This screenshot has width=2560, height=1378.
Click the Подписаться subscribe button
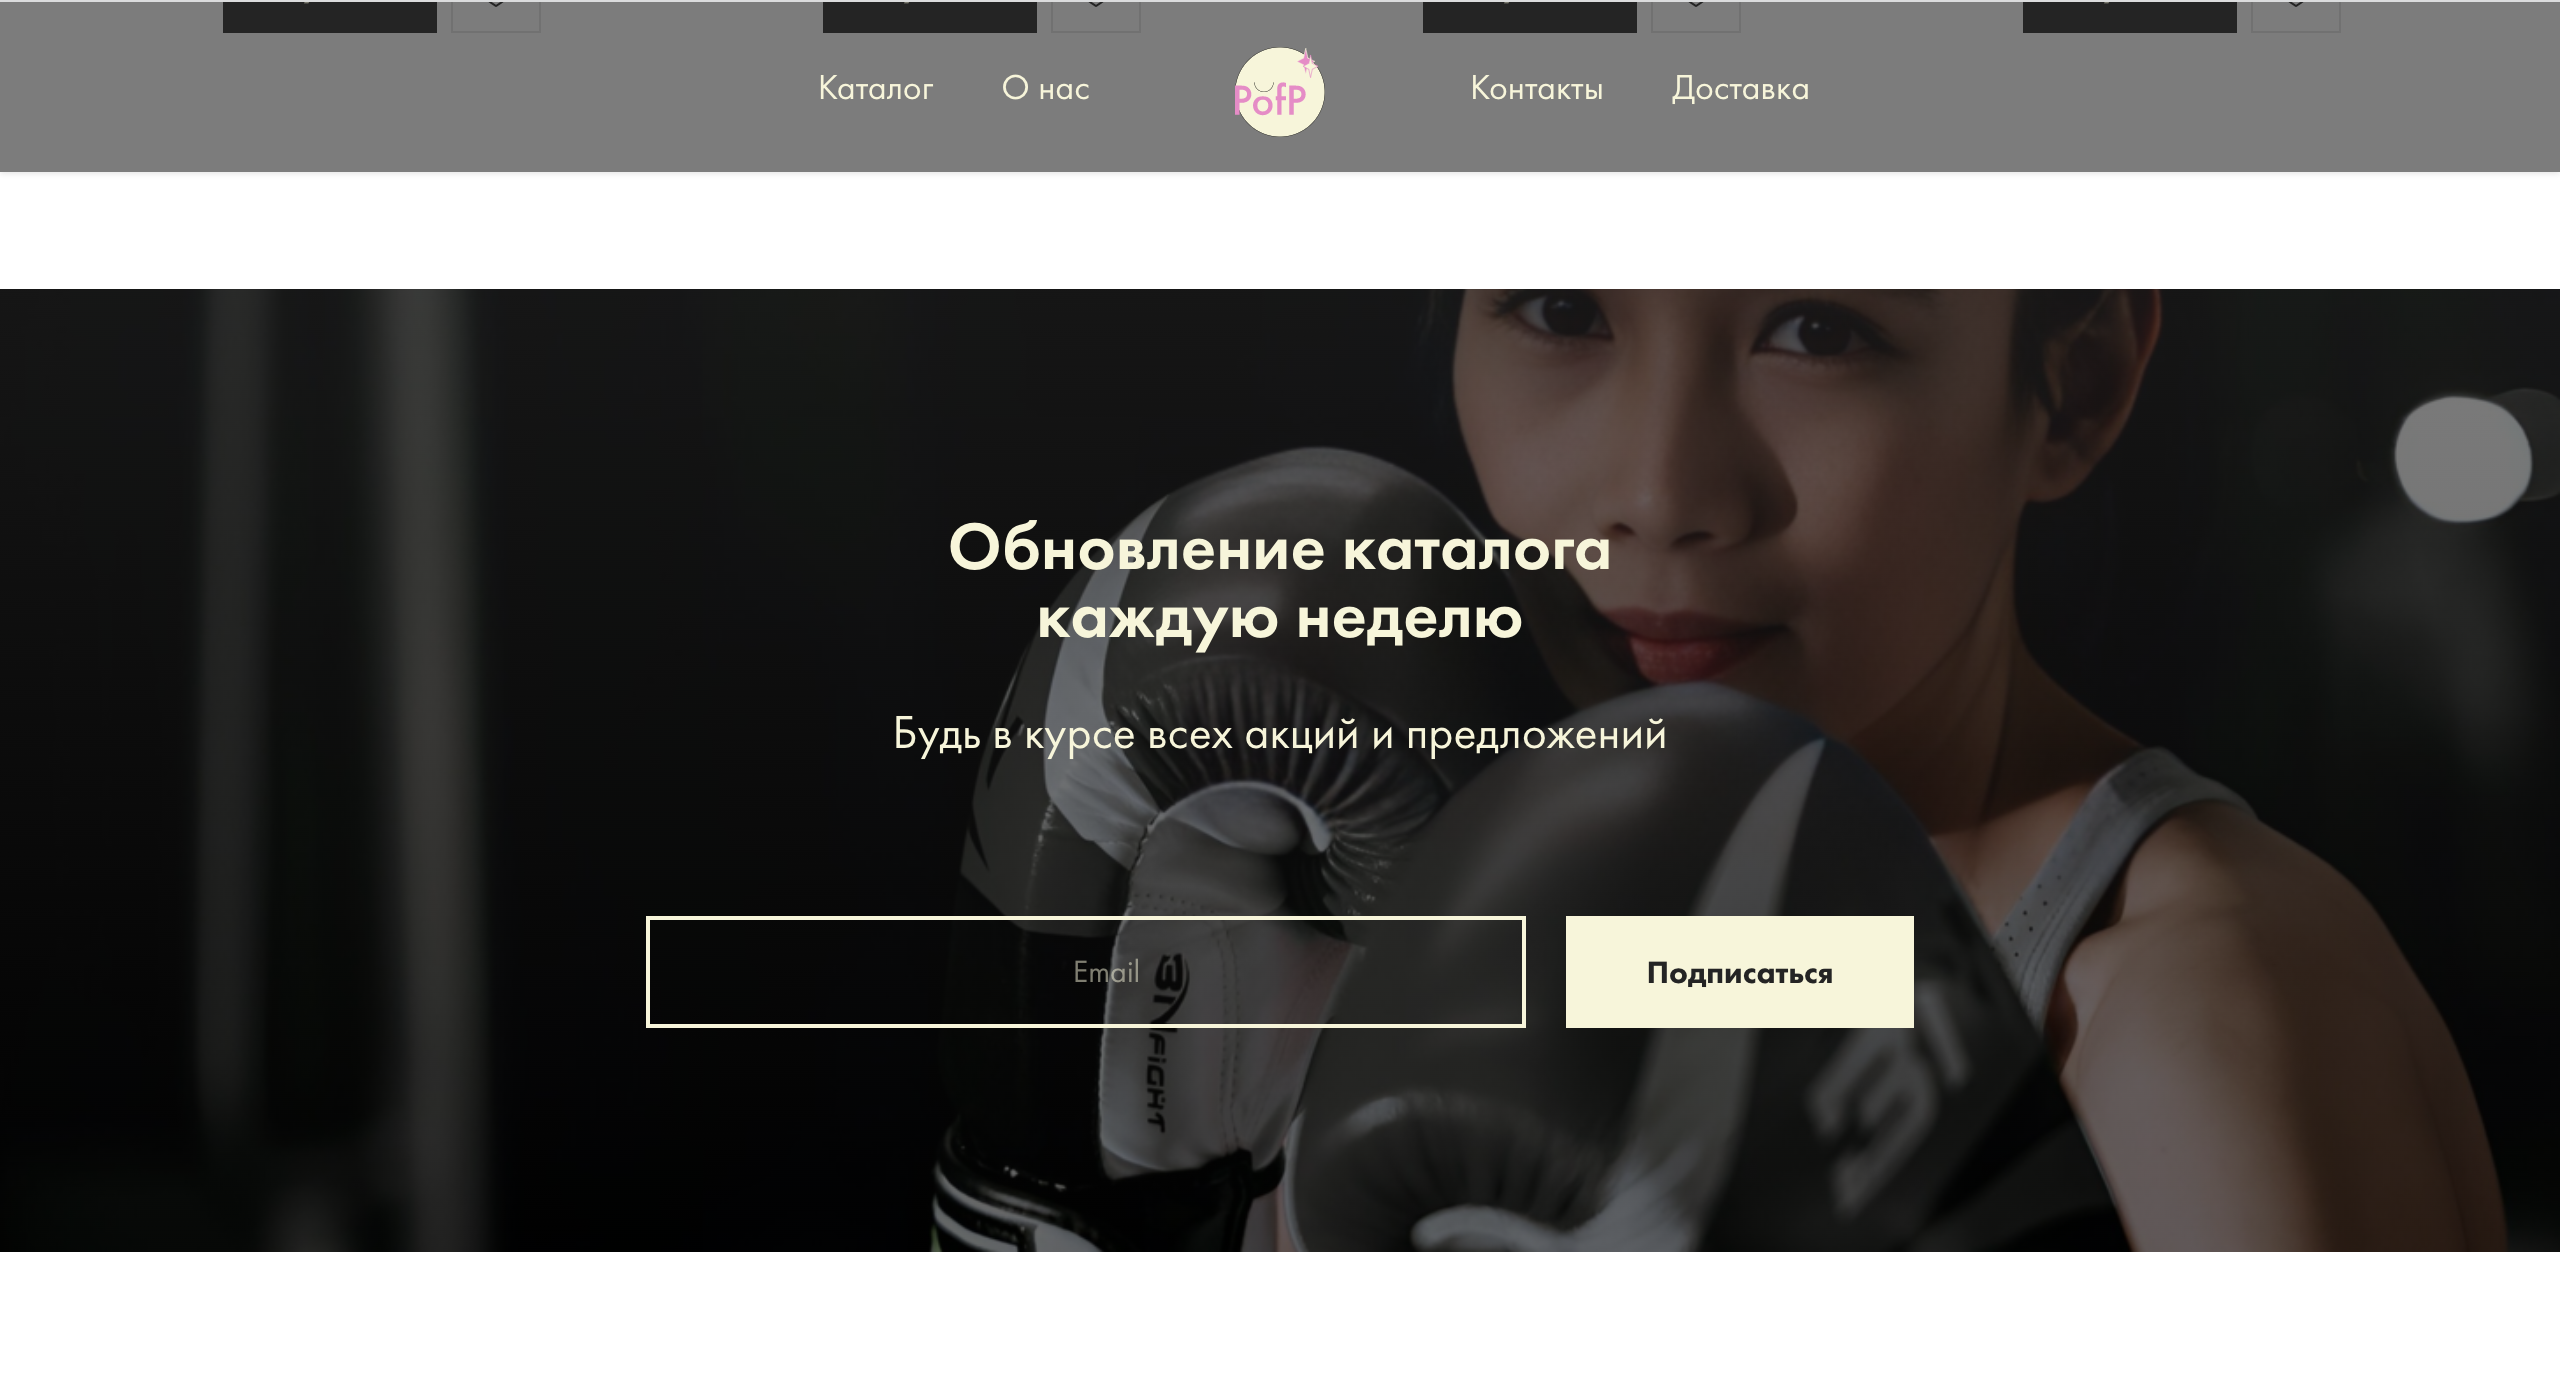(1740, 972)
